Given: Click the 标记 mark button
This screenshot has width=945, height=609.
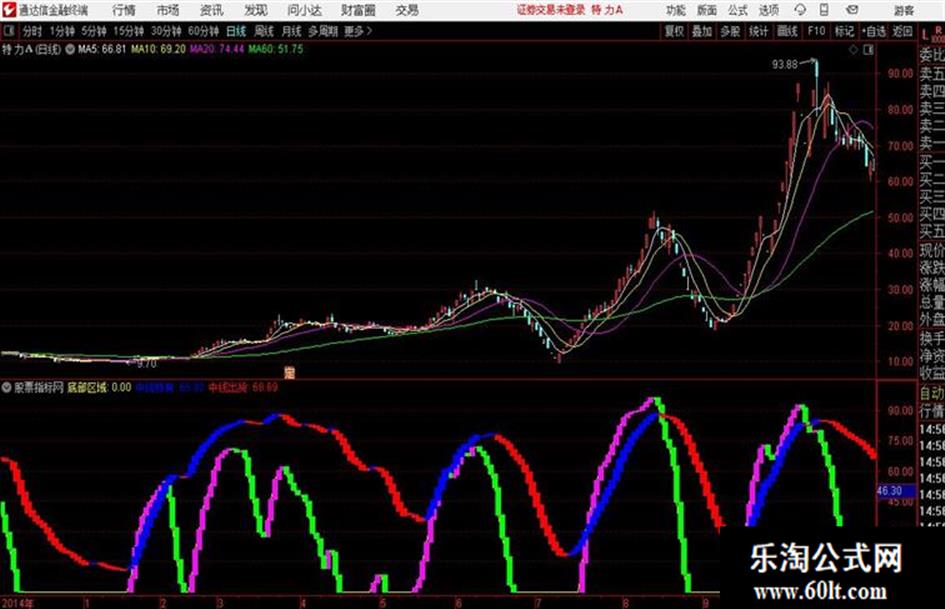Looking at the screenshot, I should coord(844,31).
